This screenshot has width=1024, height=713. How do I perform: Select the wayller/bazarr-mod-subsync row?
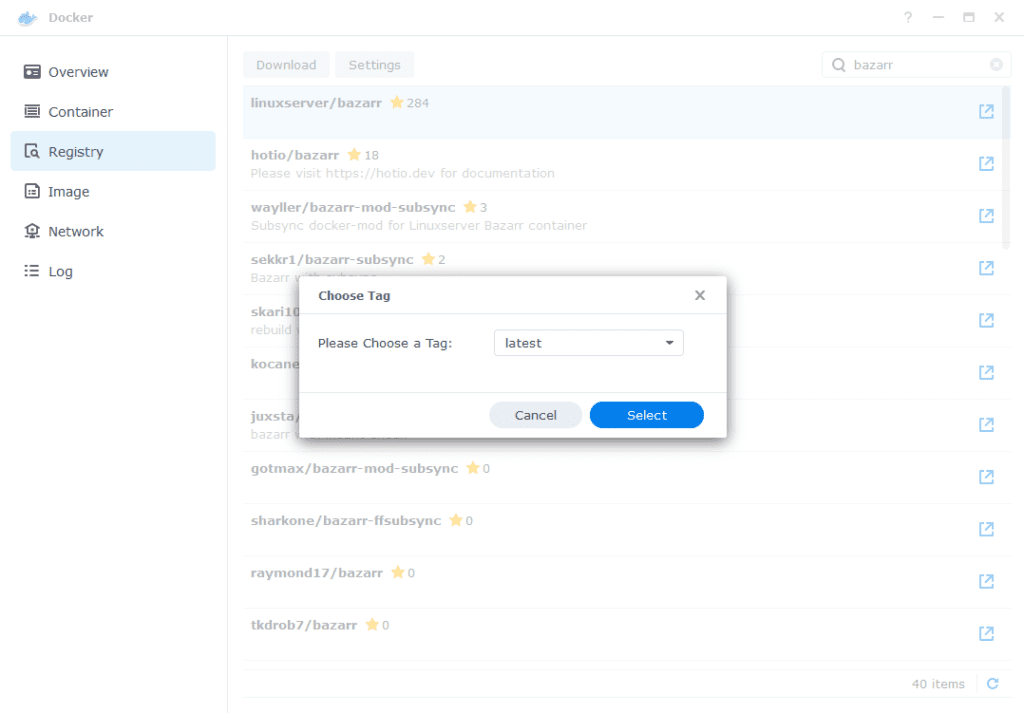tap(622, 216)
